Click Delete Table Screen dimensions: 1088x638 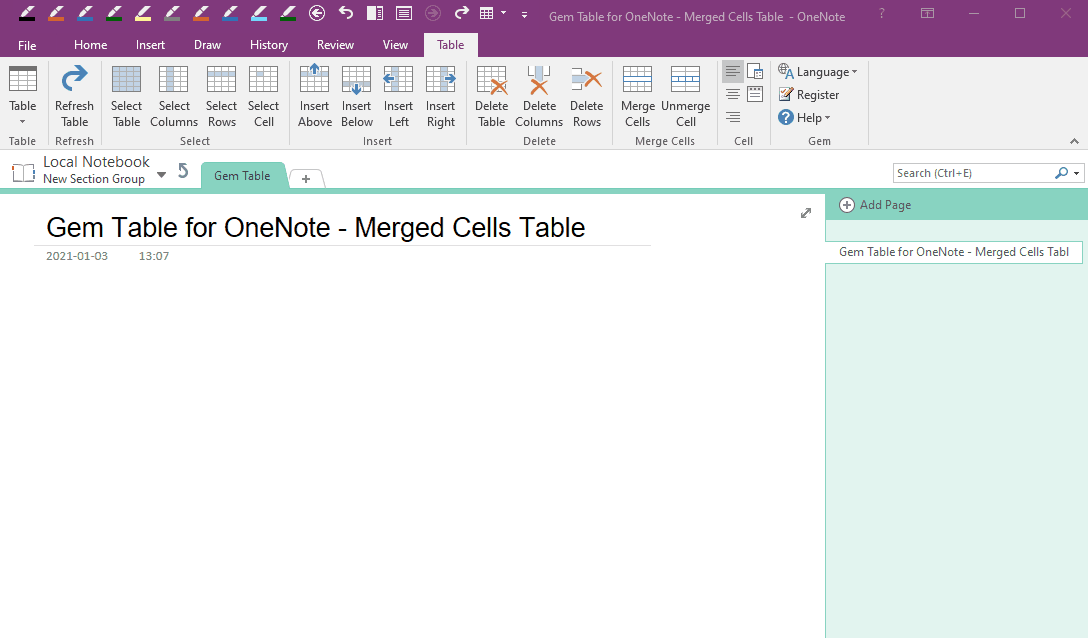(491, 96)
